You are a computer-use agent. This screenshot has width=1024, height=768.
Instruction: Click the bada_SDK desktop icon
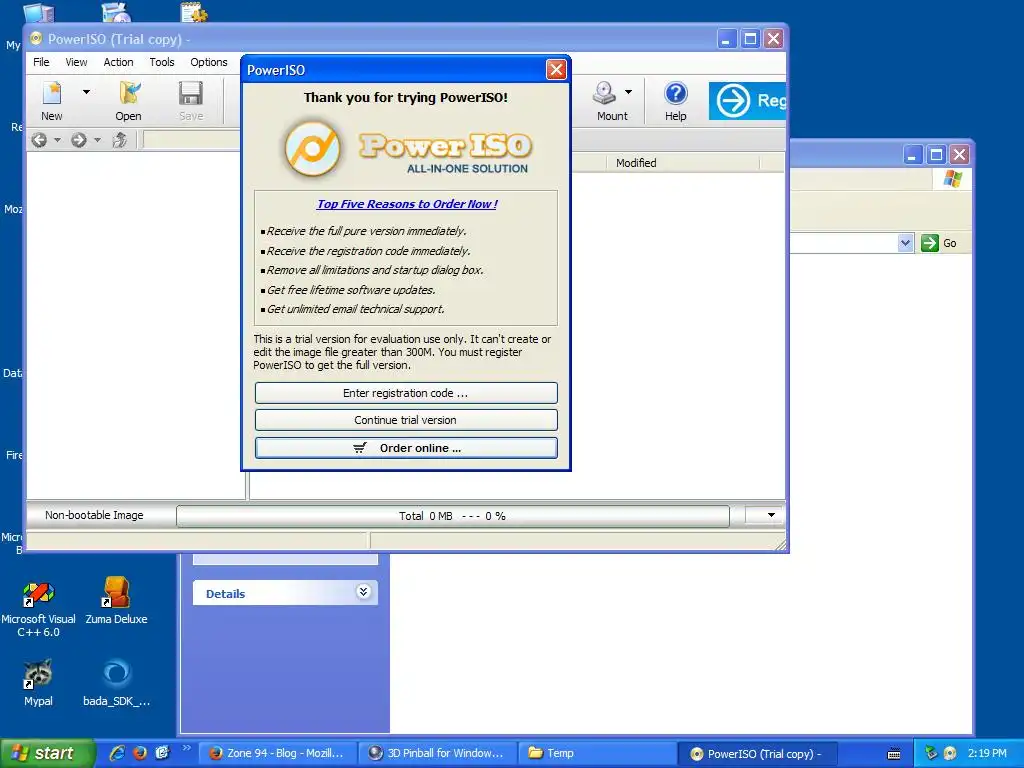point(116,683)
